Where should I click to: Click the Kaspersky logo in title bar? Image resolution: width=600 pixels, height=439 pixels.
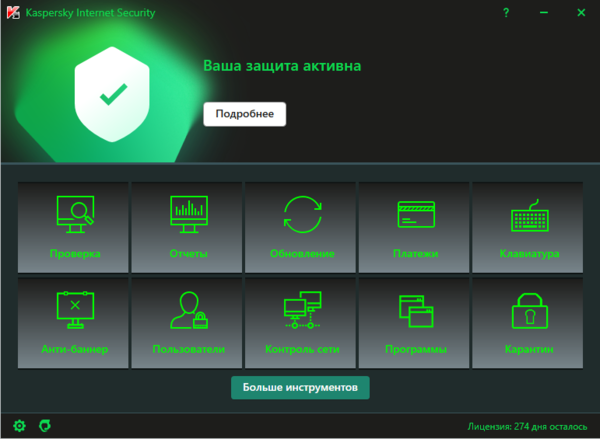(x=13, y=13)
